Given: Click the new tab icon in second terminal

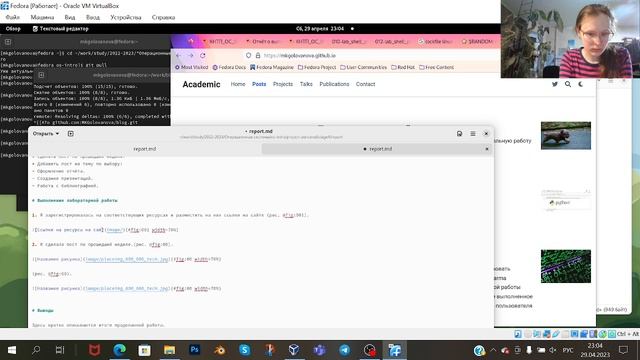Looking at the screenshot, I should click(41, 75).
